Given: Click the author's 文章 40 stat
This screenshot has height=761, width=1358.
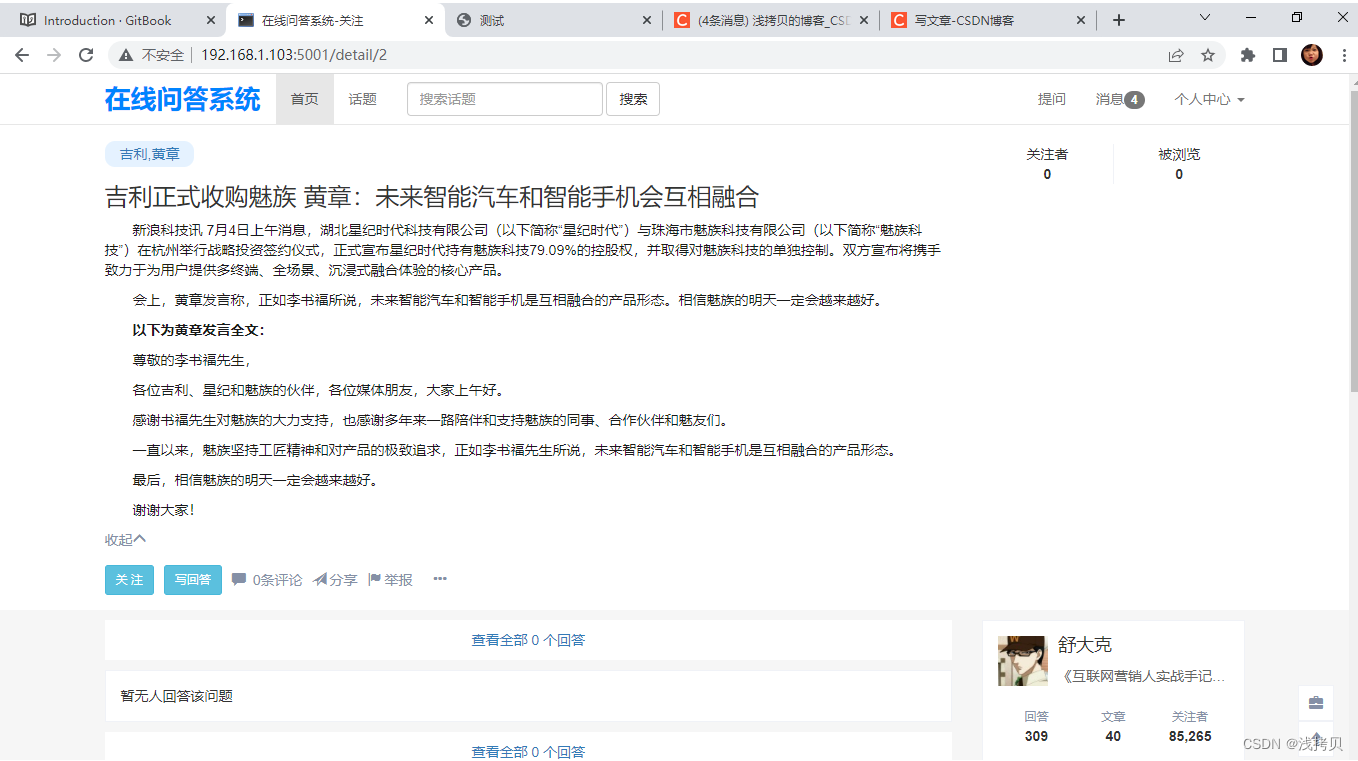Looking at the screenshot, I should [1113, 727].
